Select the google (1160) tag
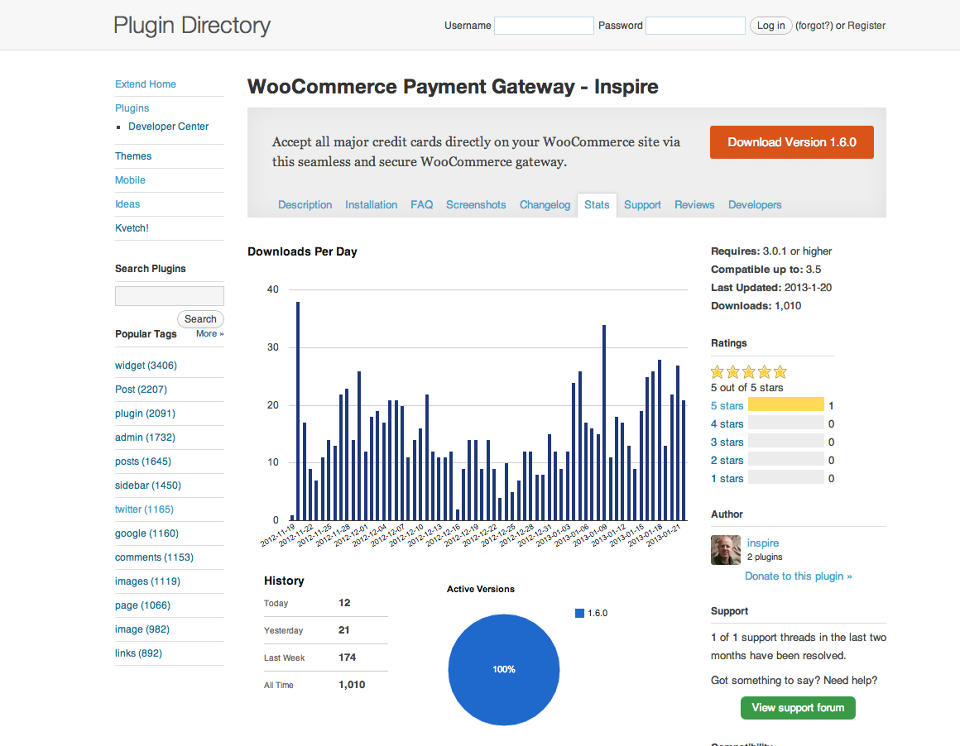Image resolution: width=960 pixels, height=746 pixels. [x=147, y=533]
